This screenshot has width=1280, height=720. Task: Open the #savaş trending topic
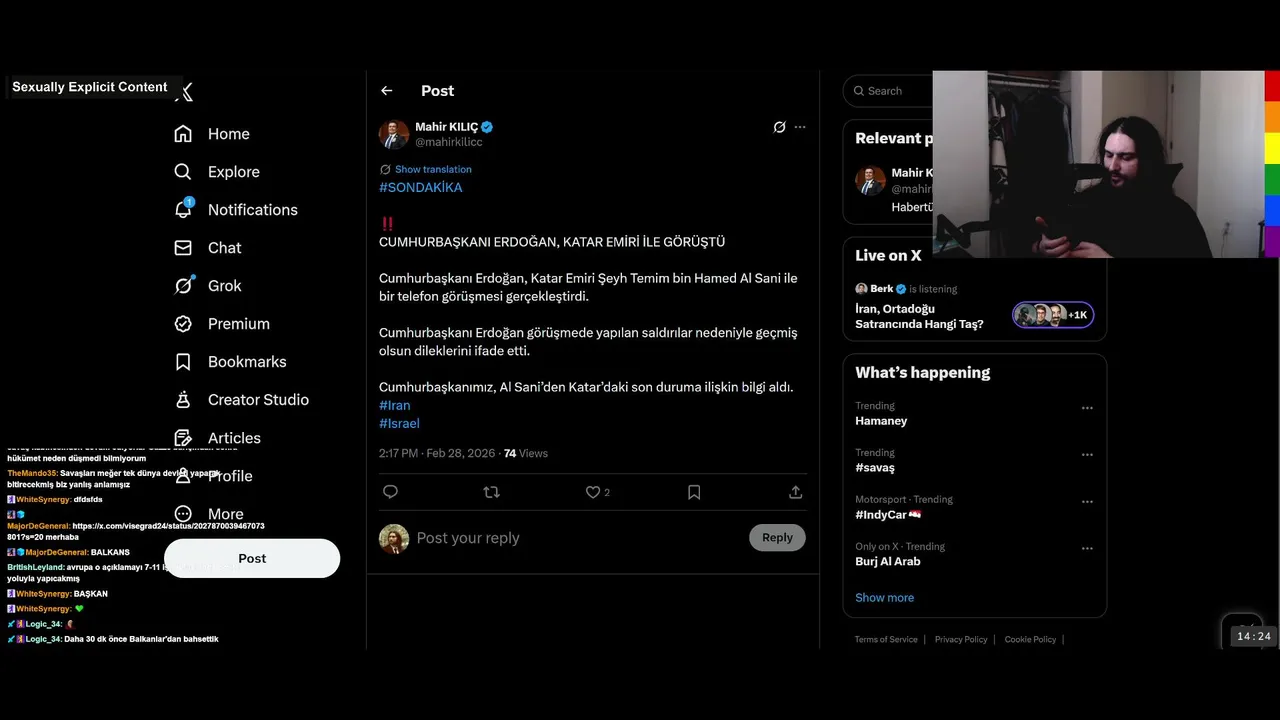875,468
